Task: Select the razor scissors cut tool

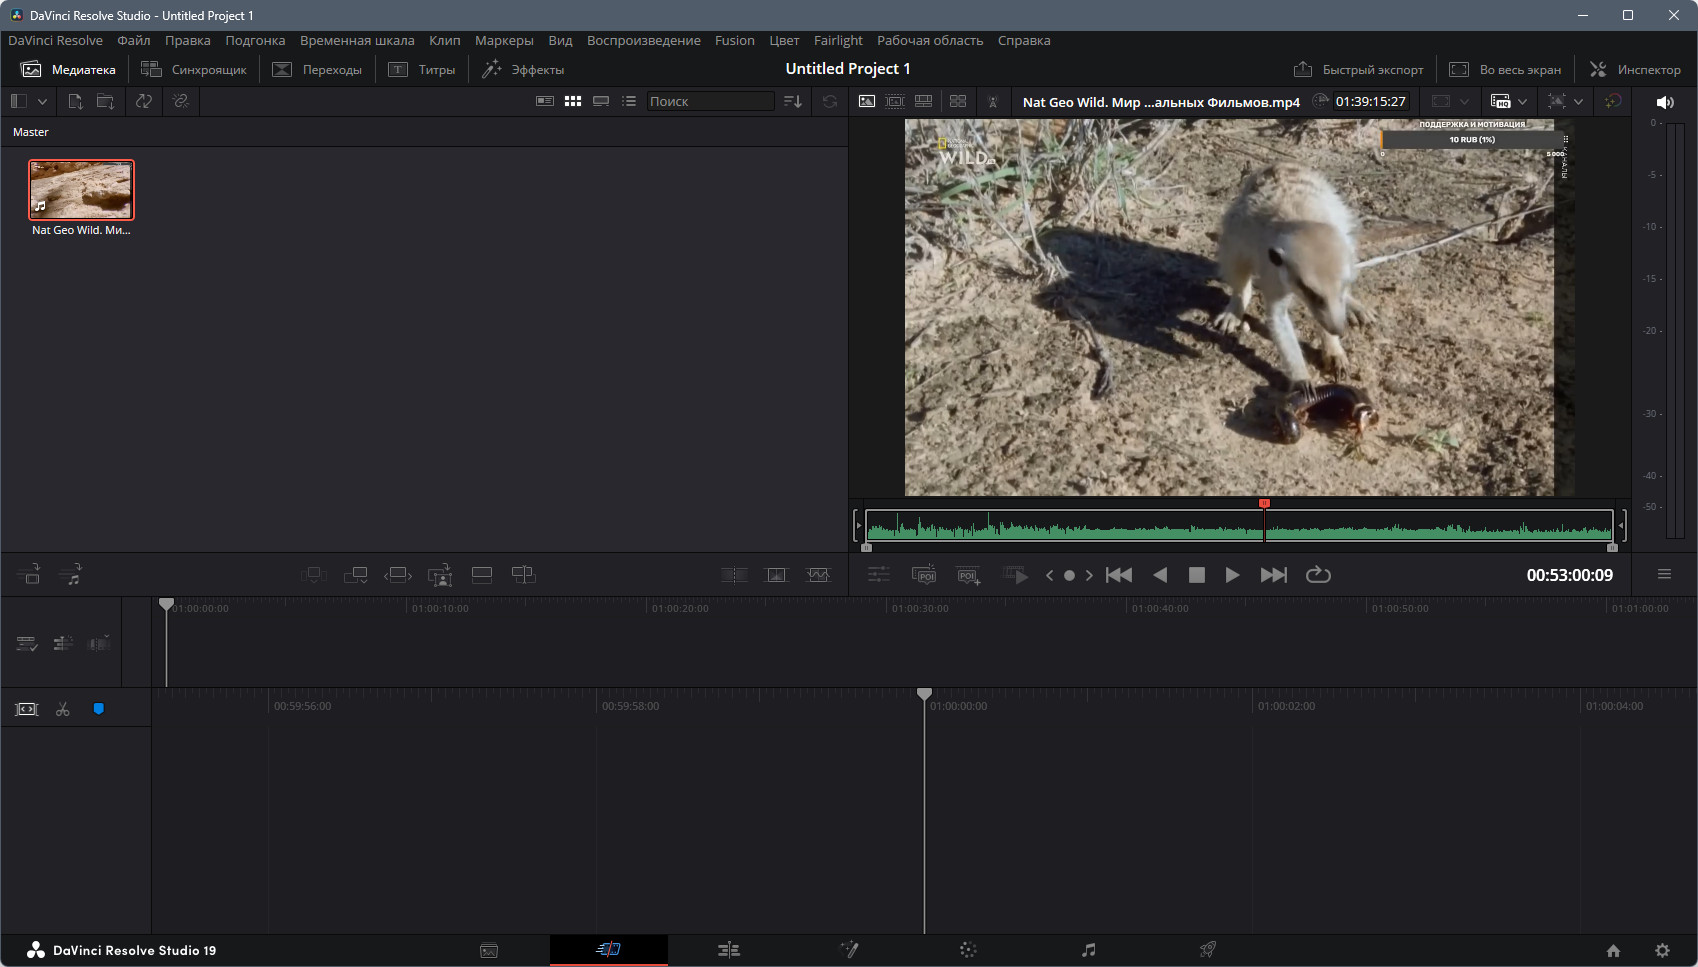Action: coord(63,709)
